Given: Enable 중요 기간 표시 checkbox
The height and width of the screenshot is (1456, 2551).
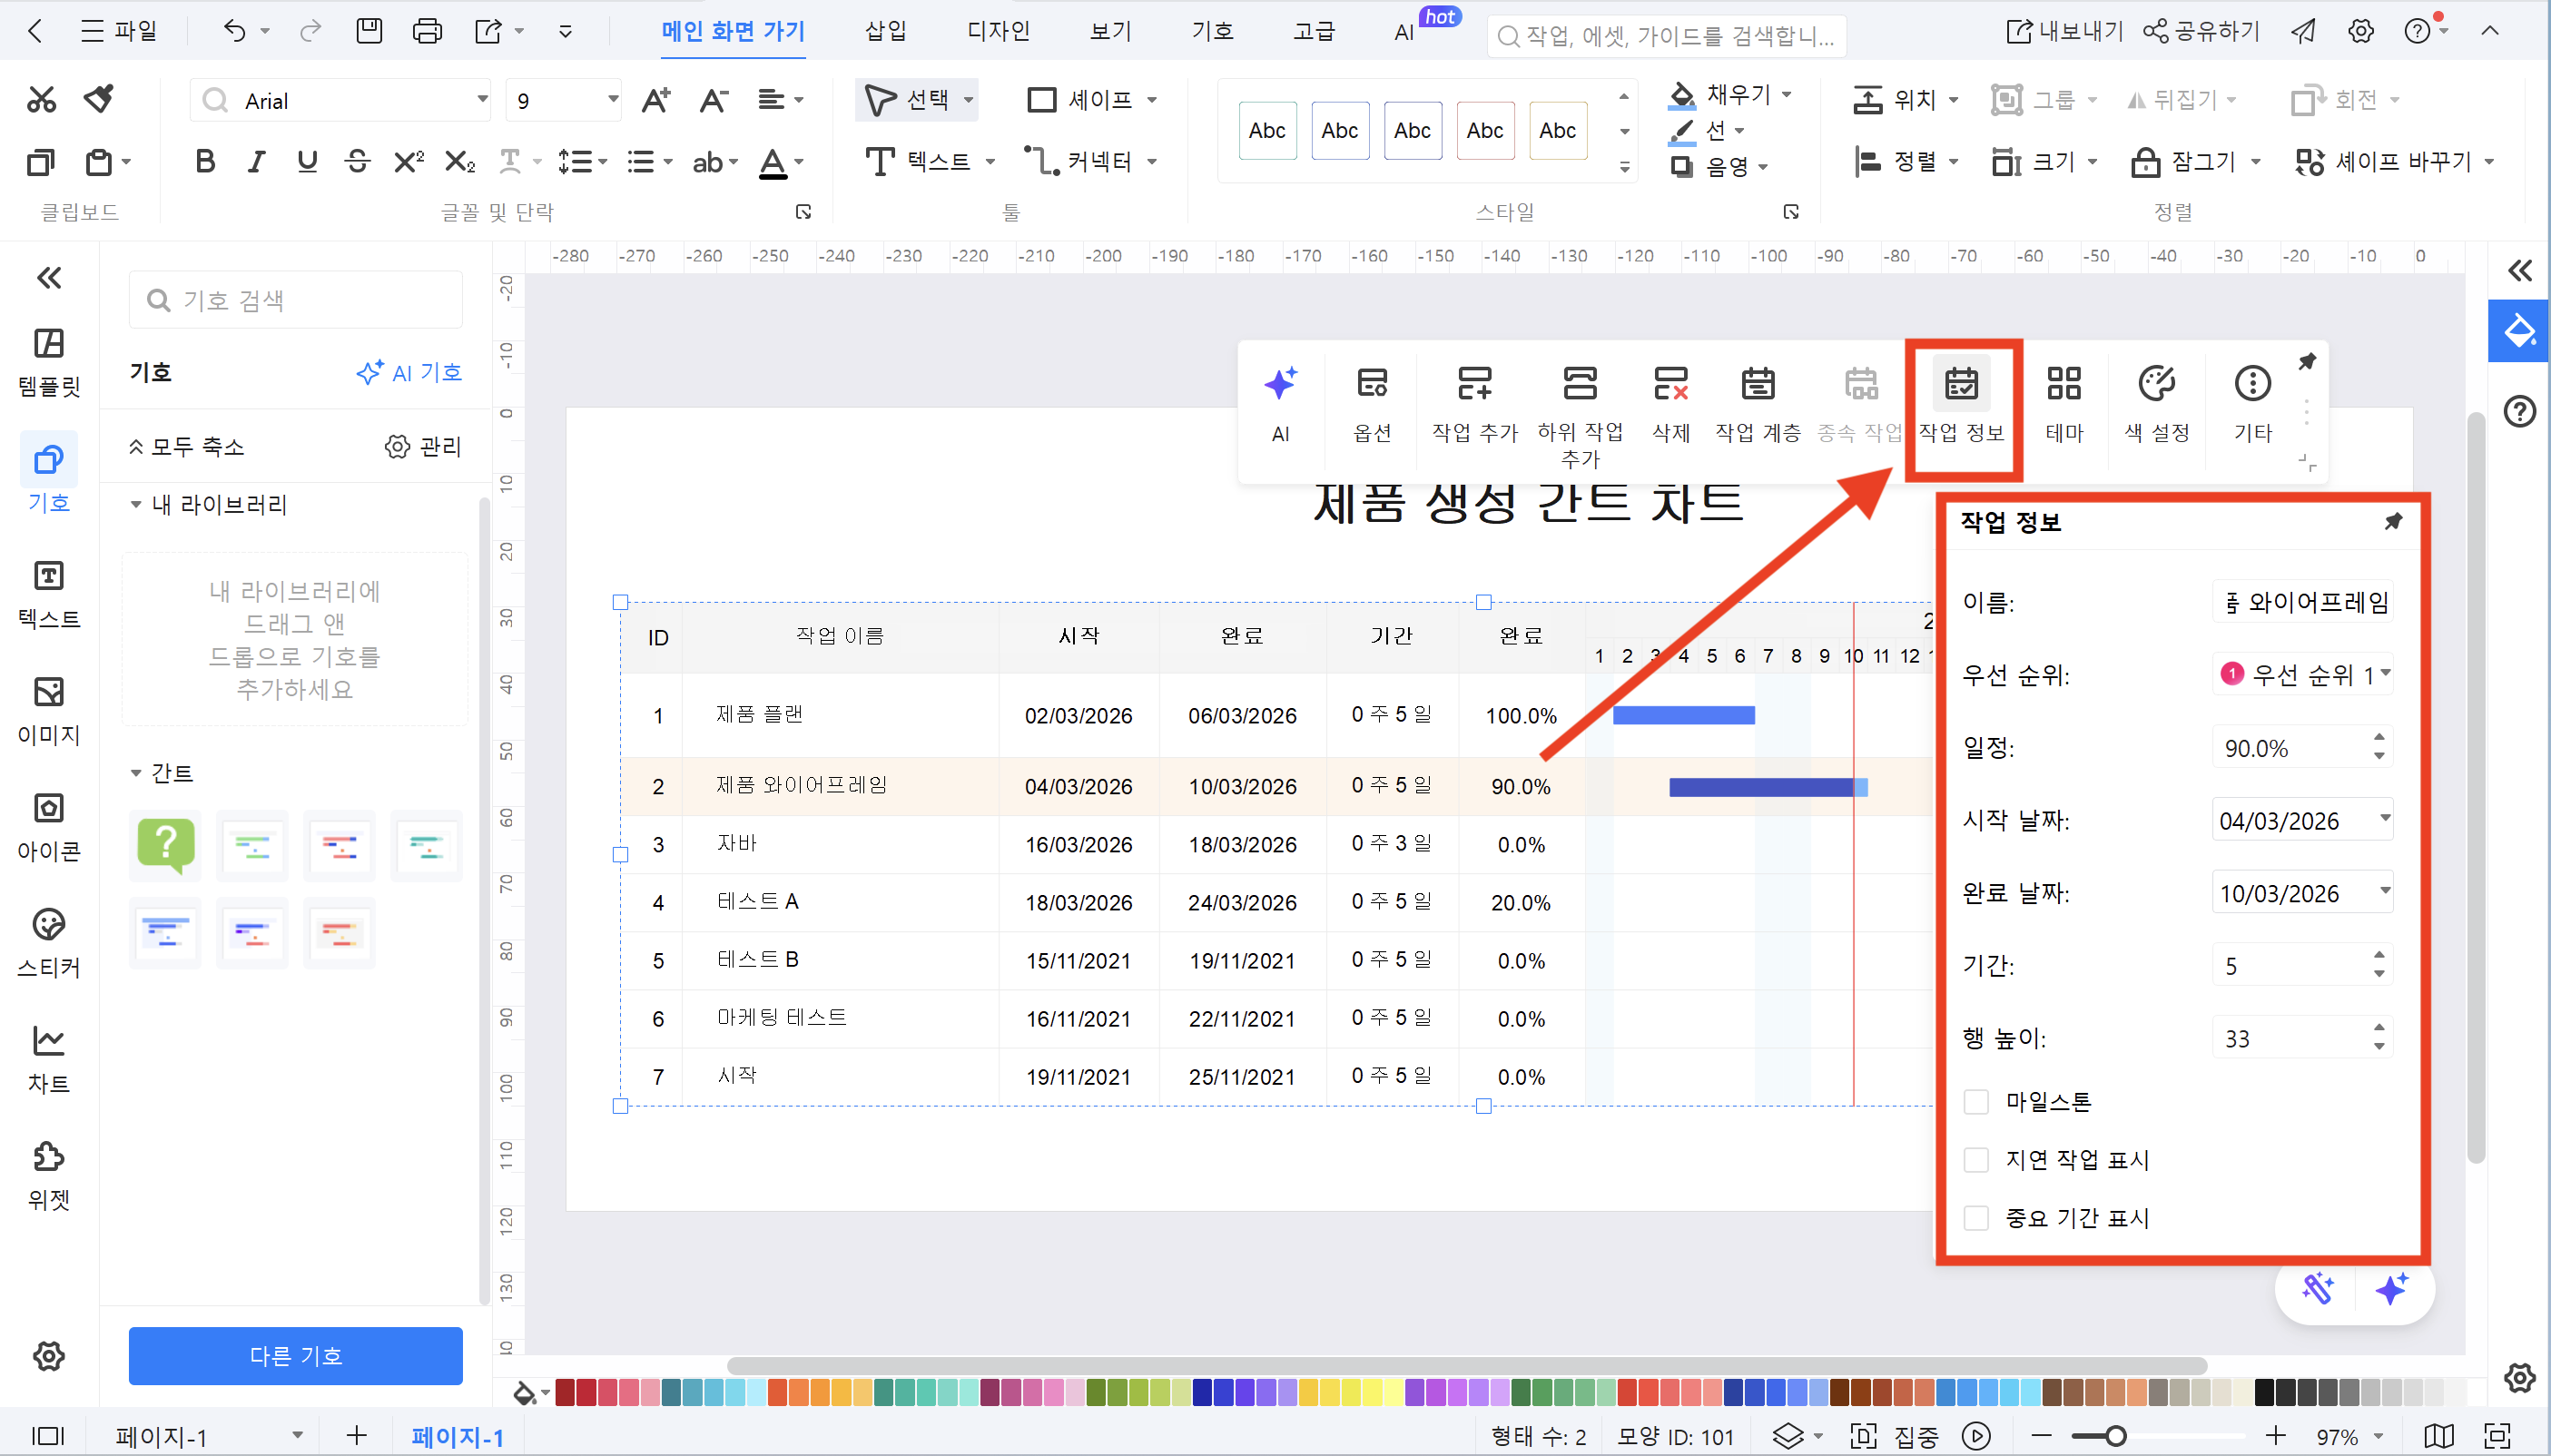Looking at the screenshot, I should pyautogui.click(x=1977, y=1218).
